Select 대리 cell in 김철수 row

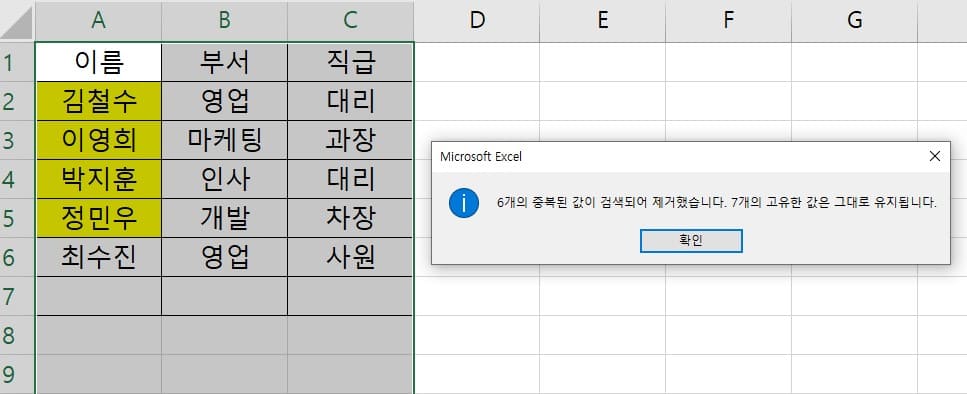click(x=350, y=101)
